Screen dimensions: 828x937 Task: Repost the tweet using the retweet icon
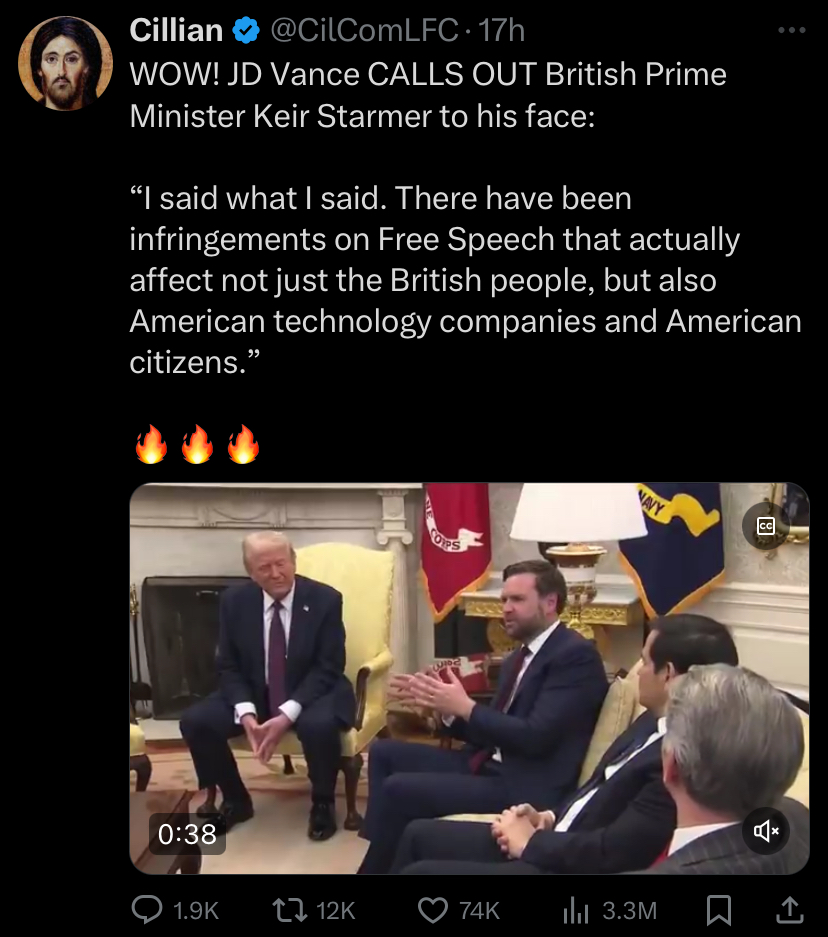[x=289, y=910]
